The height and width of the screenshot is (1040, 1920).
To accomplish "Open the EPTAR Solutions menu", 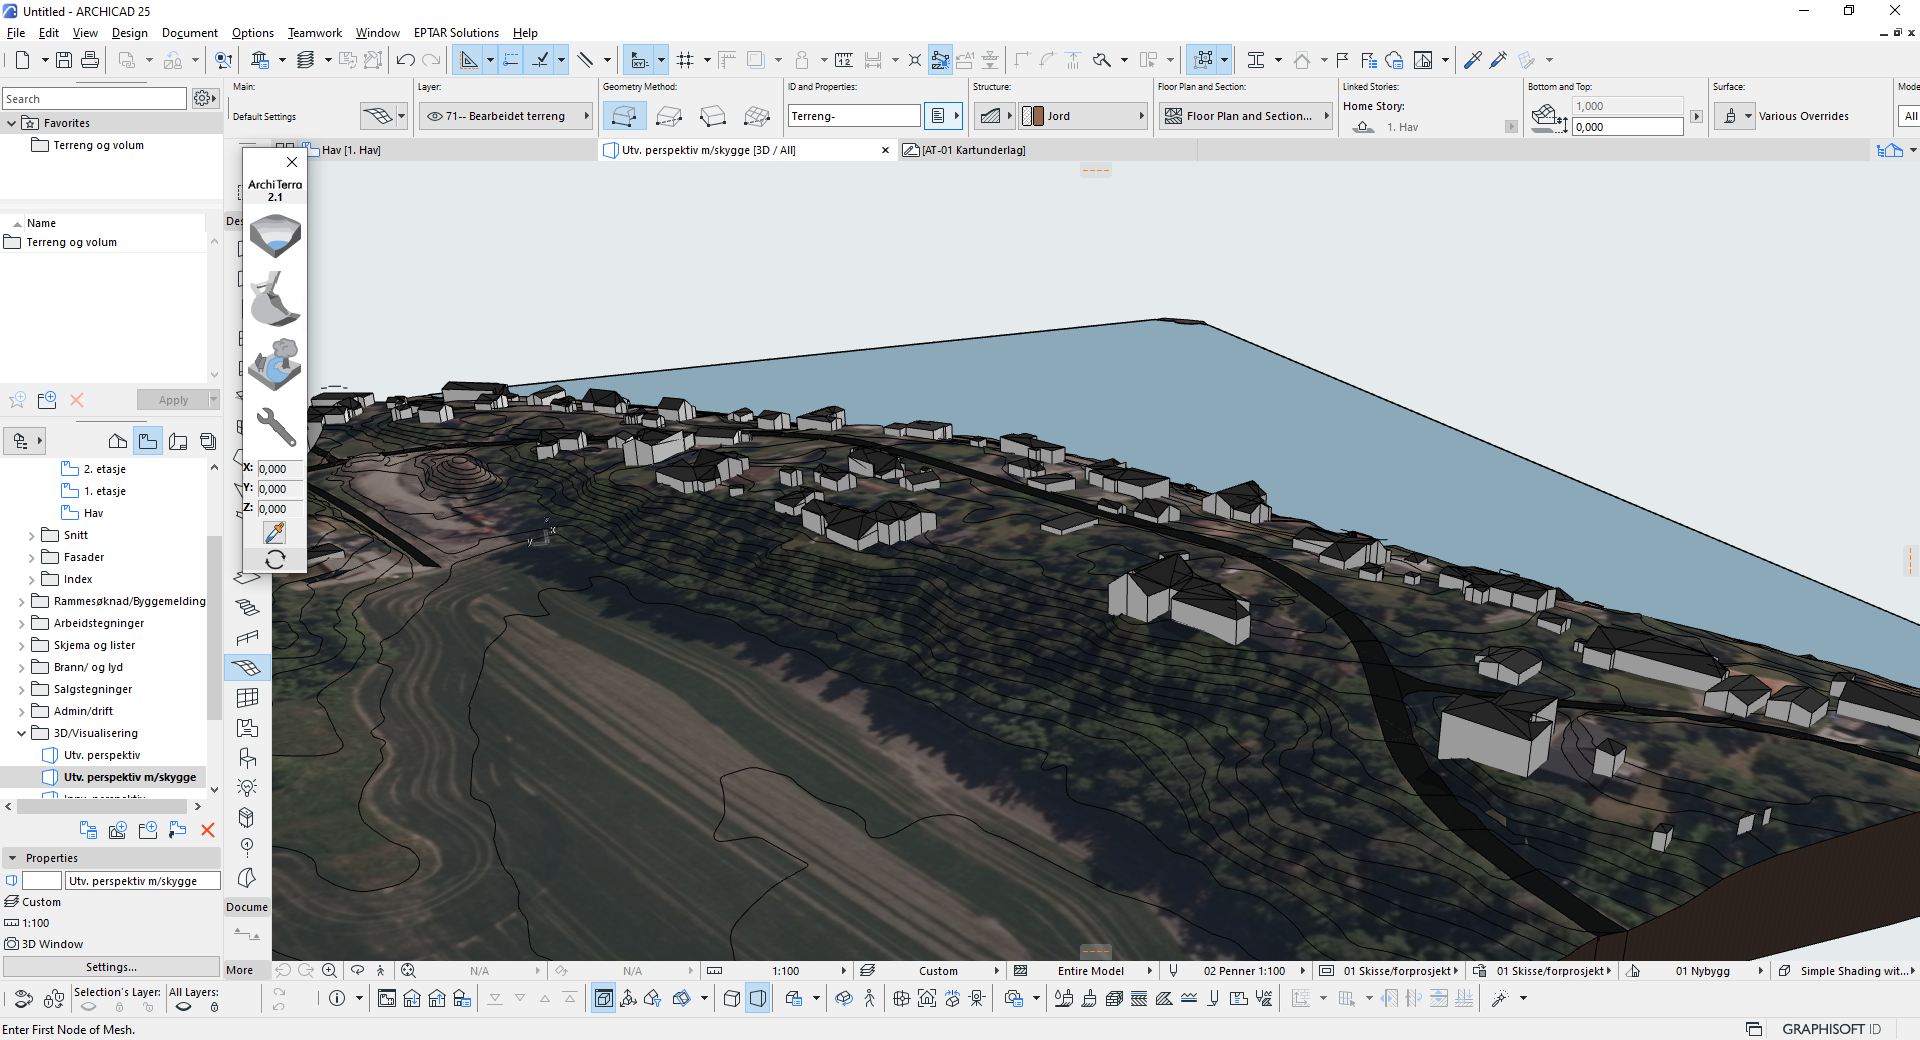I will point(456,33).
